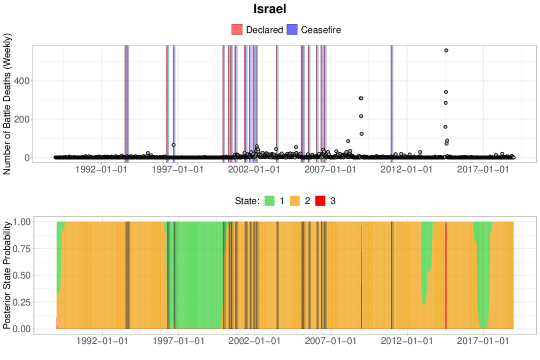Image resolution: width=540 pixels, height=360 pixels.
Task: Click the data point near 300 deaths in 2009
Action: click(x=361, y=98)
